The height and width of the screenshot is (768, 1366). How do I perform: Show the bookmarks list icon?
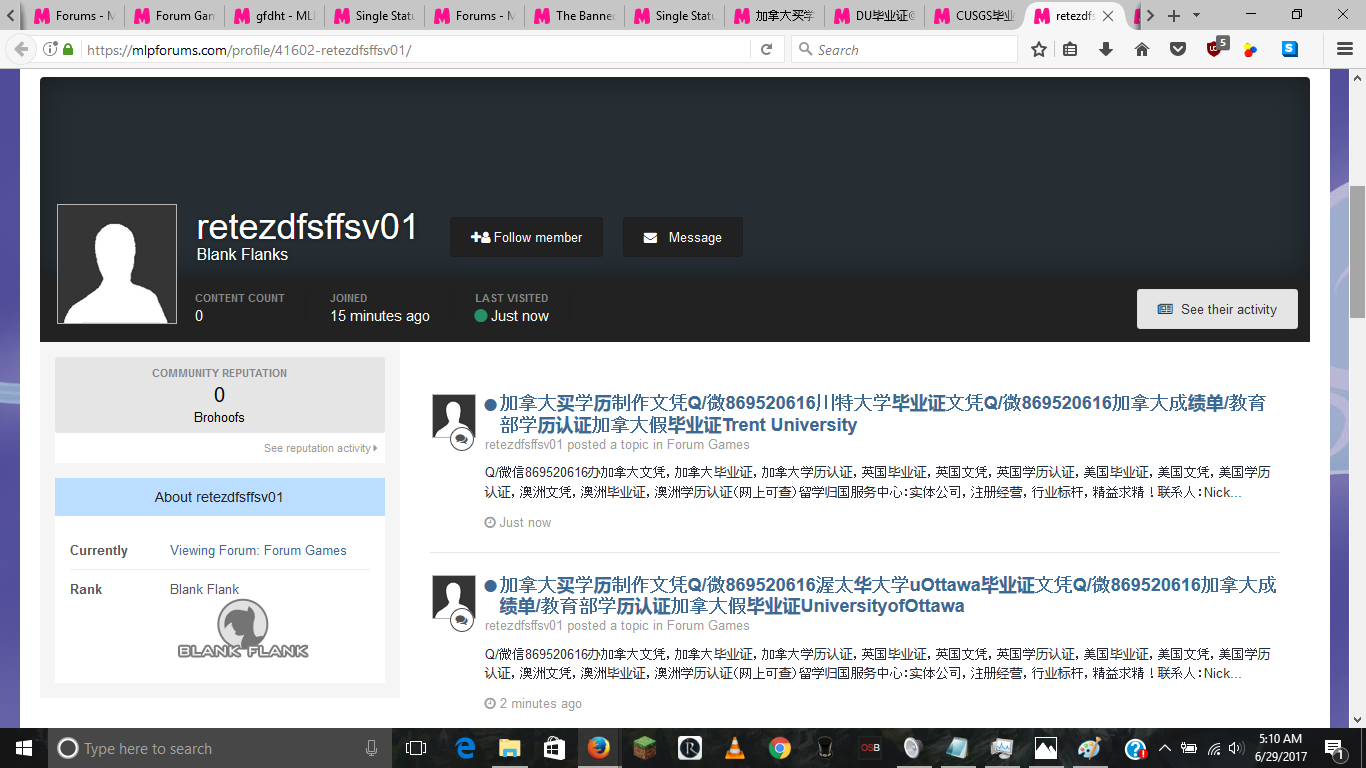[x=1070, y=49]
